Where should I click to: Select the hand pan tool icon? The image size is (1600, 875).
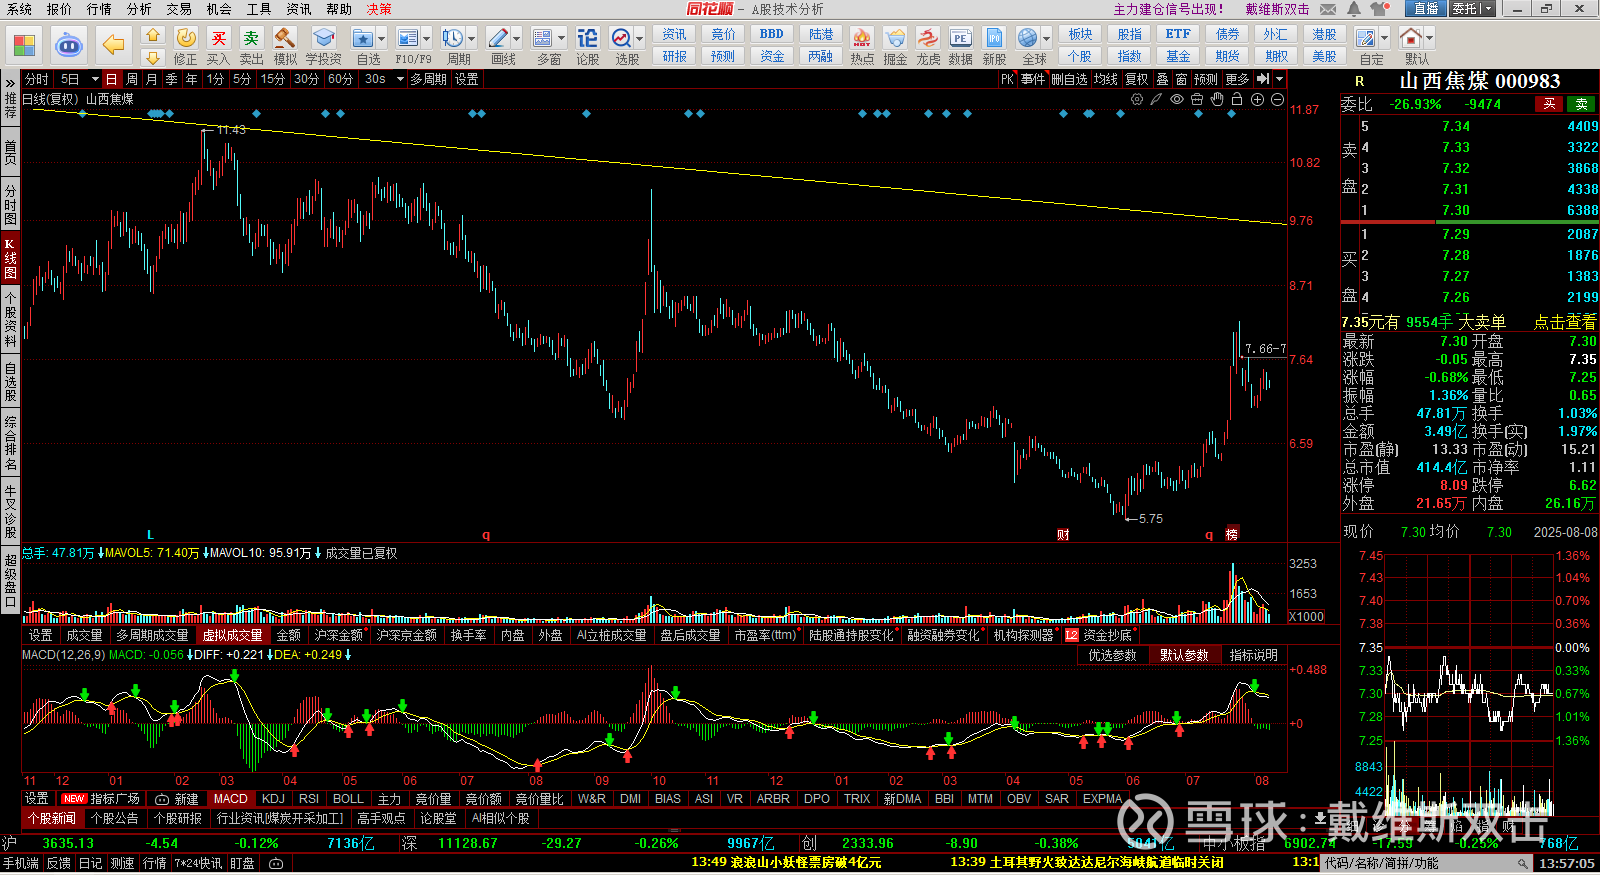coord(1217,99)
